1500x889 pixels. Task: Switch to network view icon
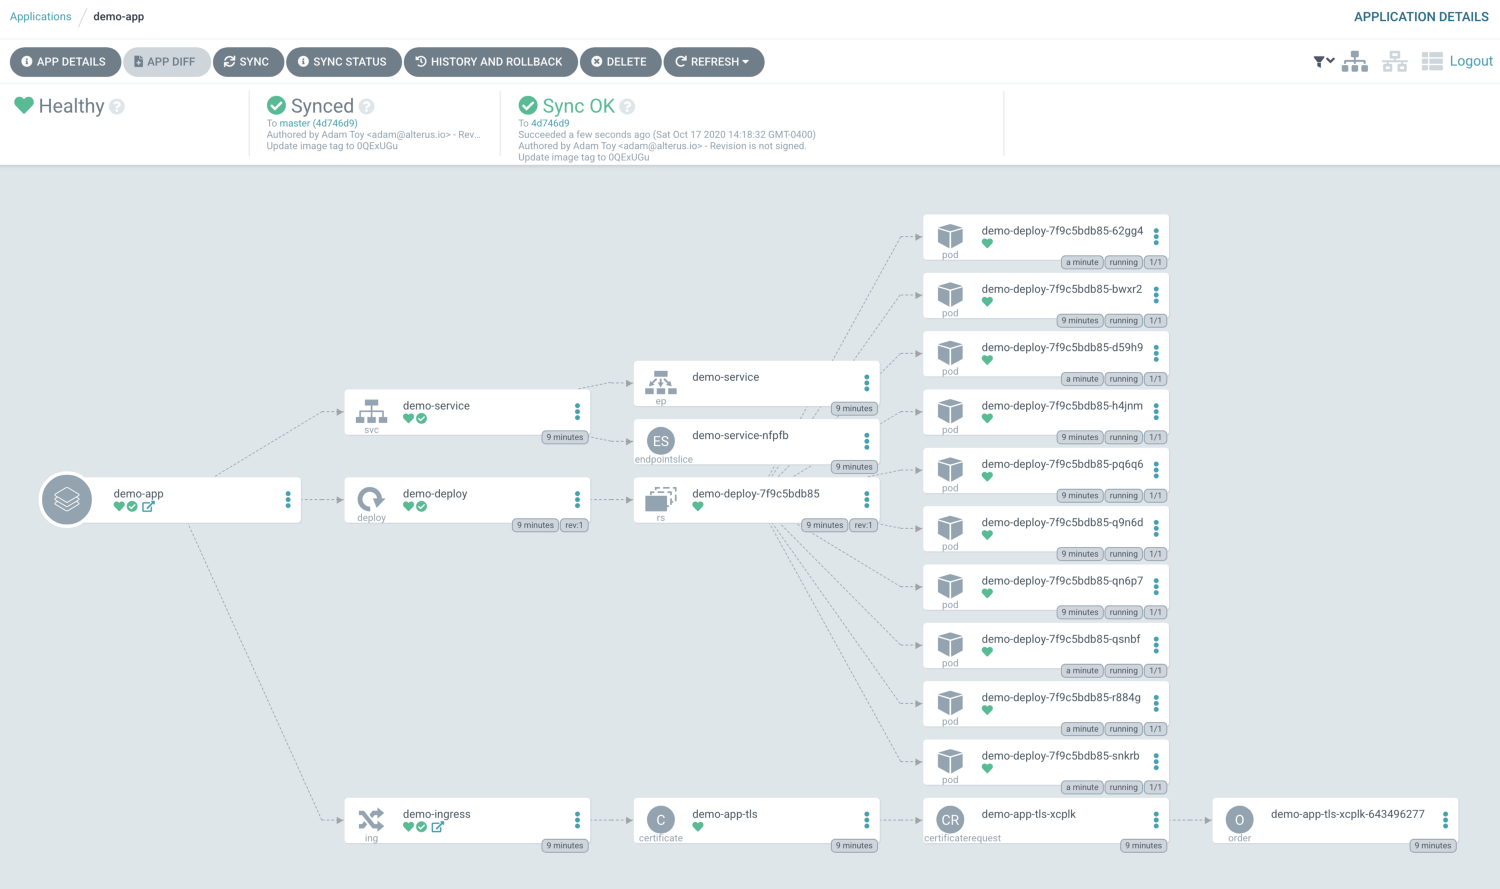1395,62
